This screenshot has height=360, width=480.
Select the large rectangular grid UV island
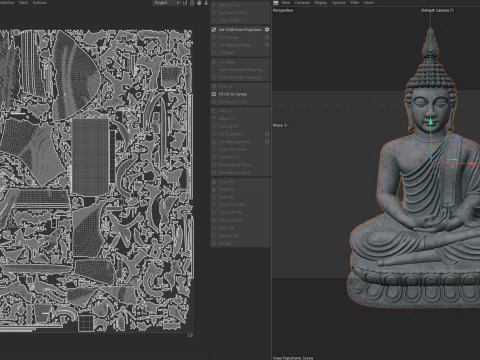click(91, 156)
